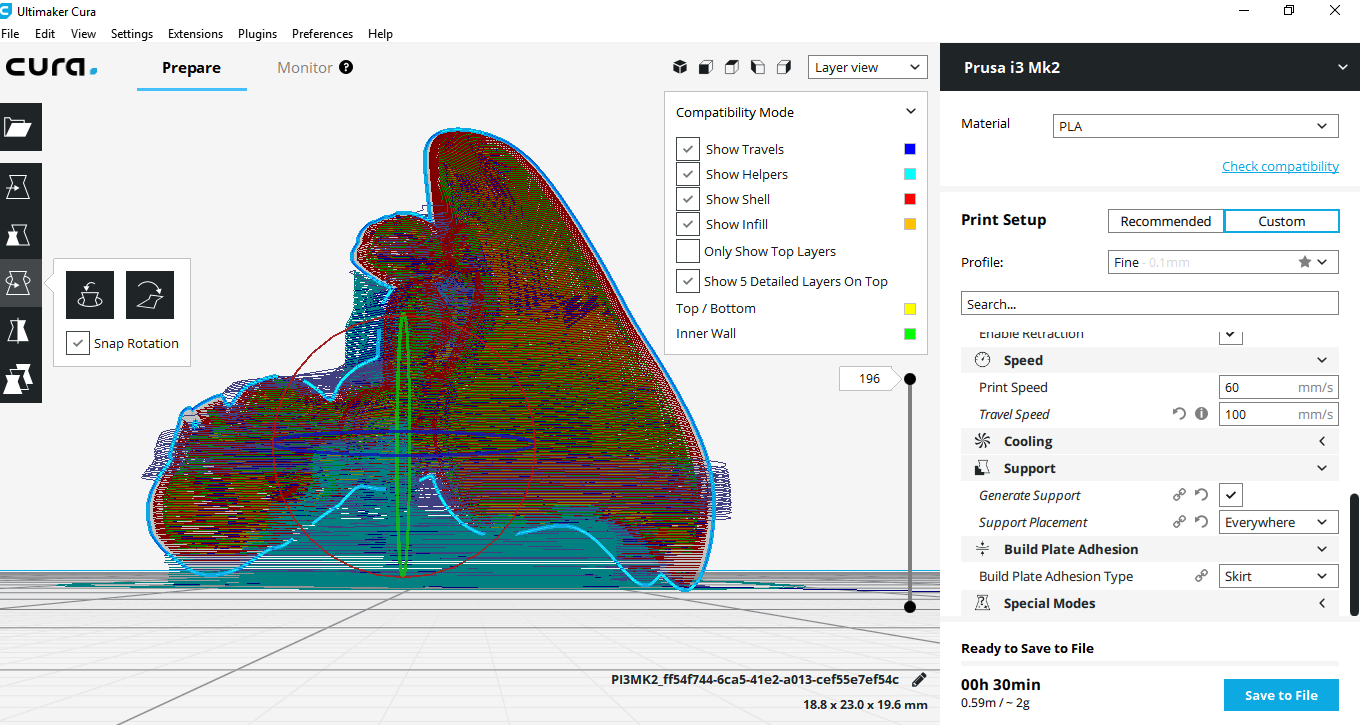Select the Scale tool in left toolbar
Image resolution: width=1360 pixels, height=725 pixels.
coord(20,235)
